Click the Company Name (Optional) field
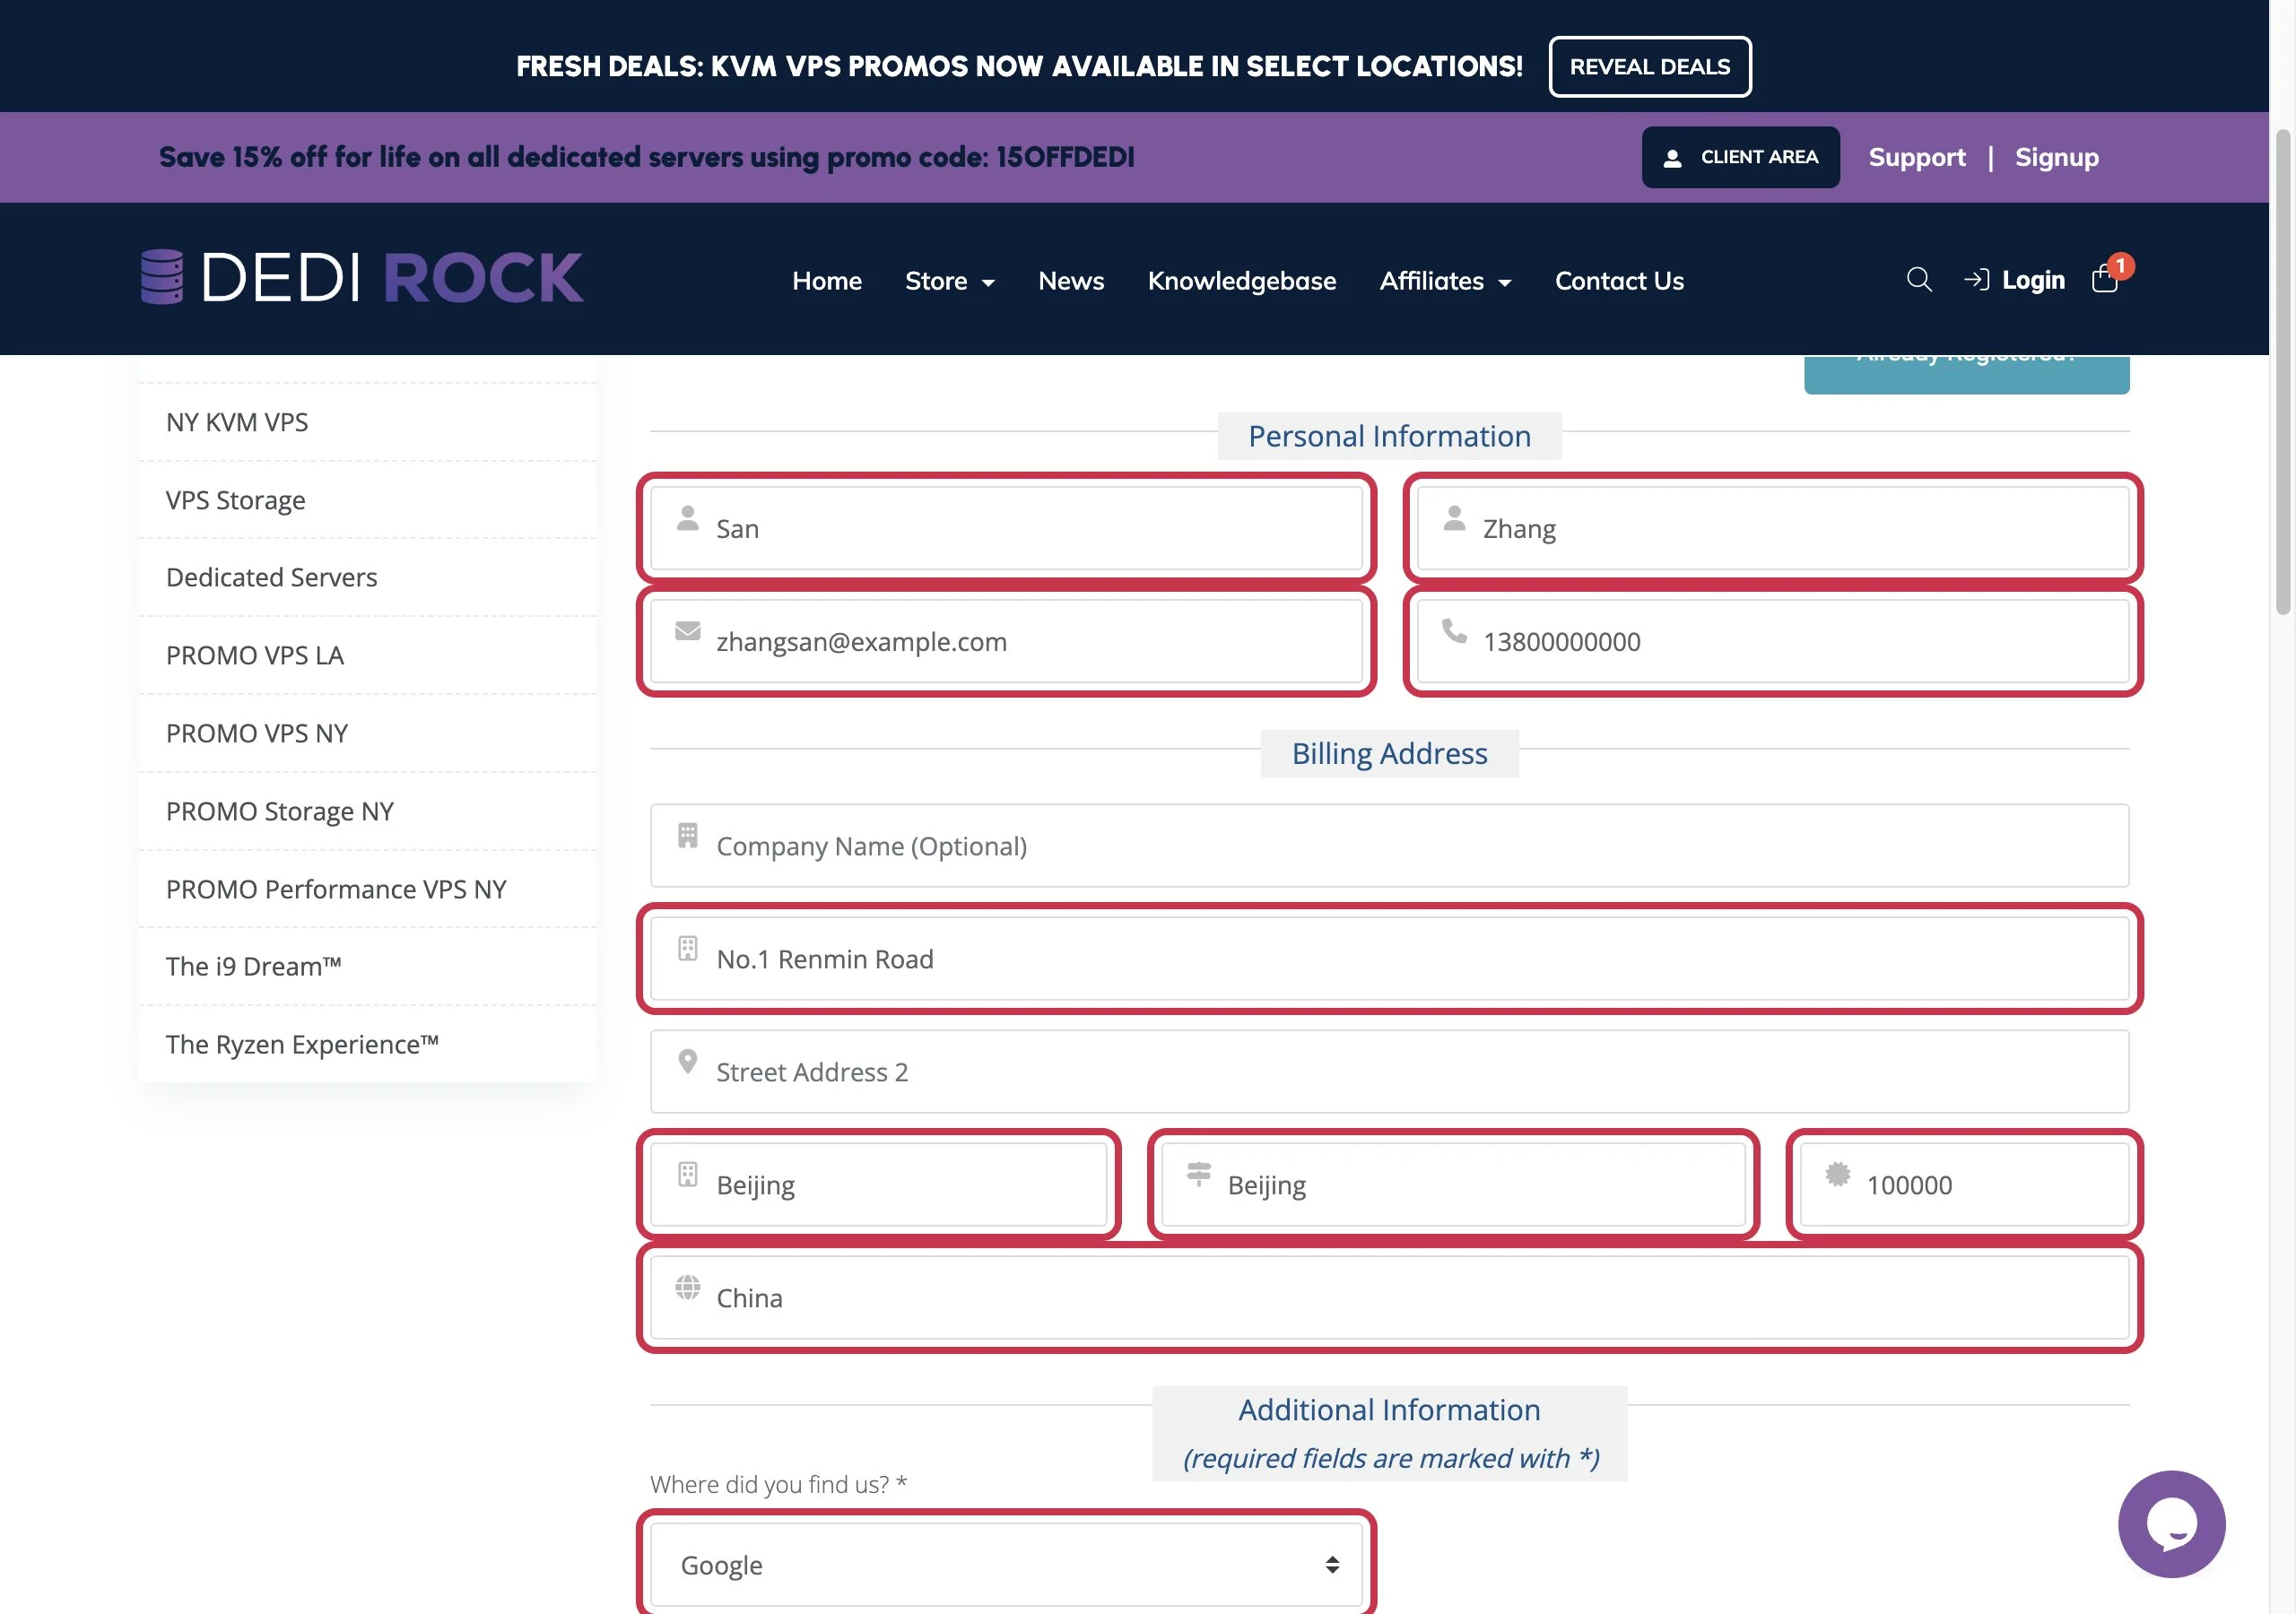This screenshot has width=2296, height=1614. 1389,845
